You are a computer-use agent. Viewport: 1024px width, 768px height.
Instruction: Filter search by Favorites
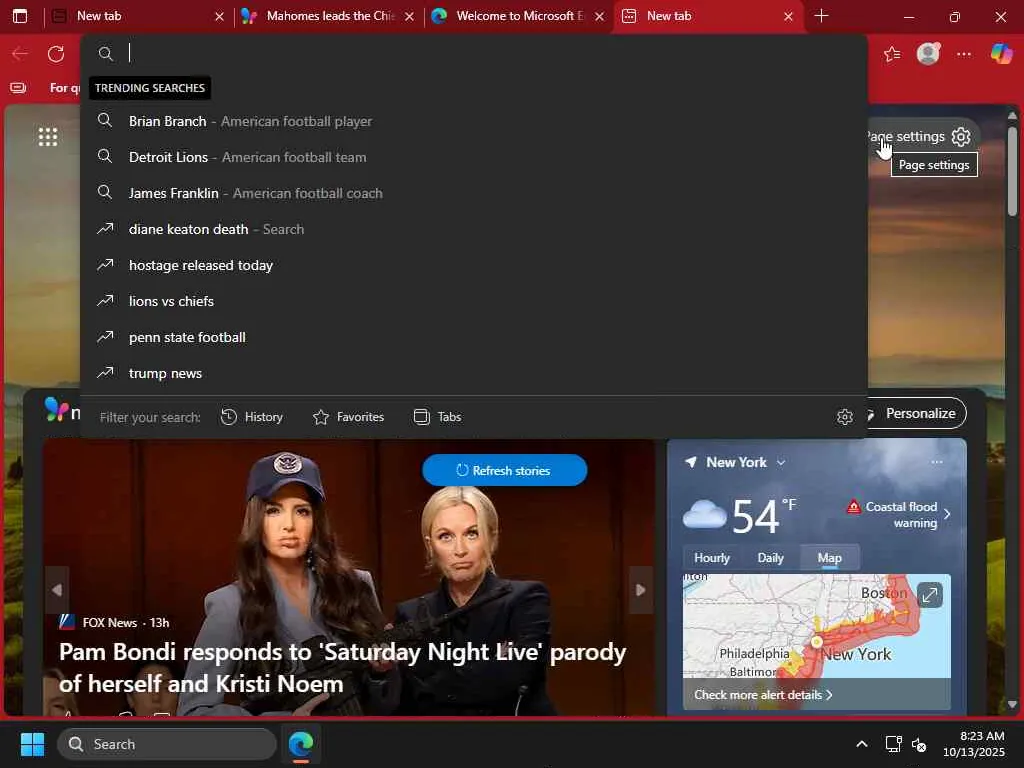348,417
